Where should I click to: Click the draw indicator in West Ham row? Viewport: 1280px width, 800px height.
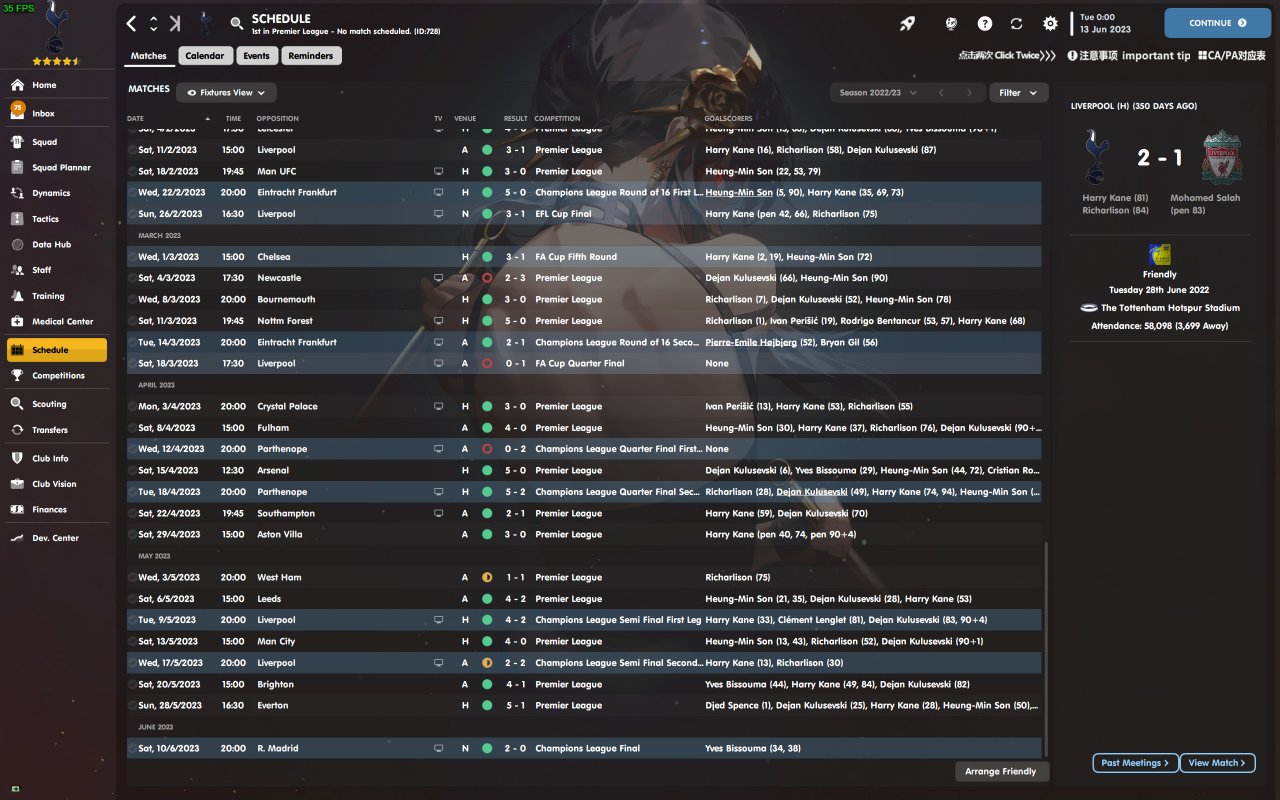pyautogui.click(x=487, y=577)
